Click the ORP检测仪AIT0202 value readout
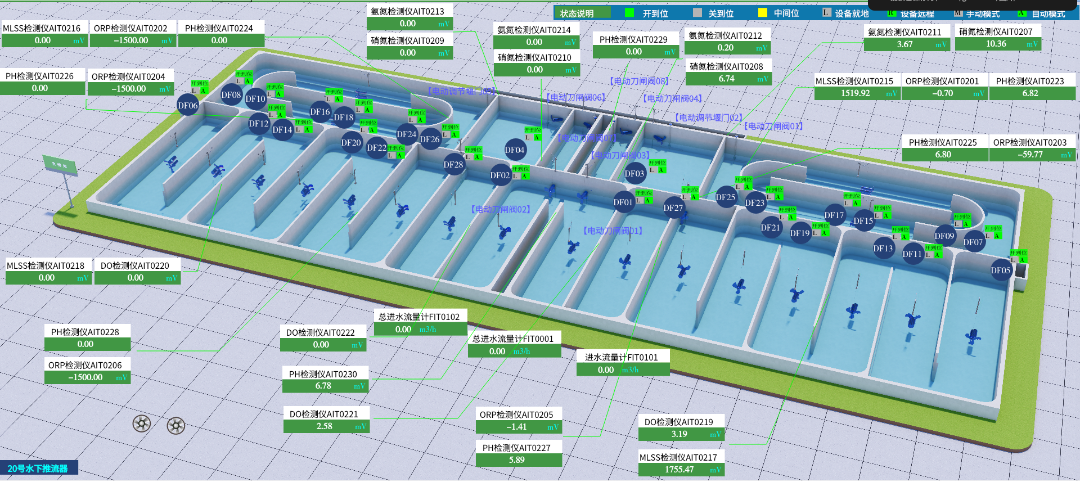 pos(131,40)
